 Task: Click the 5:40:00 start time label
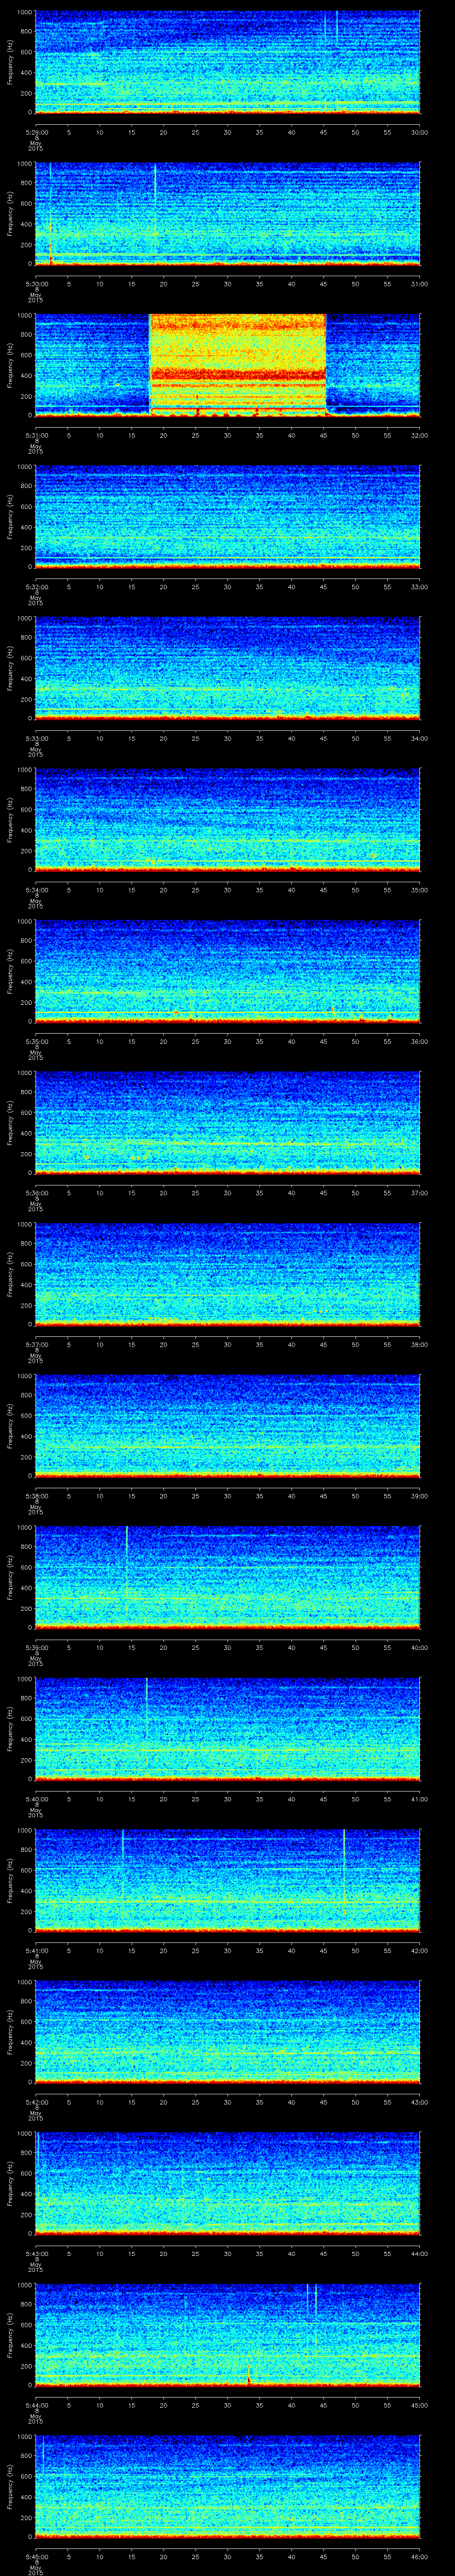[x=36, y=1799]
